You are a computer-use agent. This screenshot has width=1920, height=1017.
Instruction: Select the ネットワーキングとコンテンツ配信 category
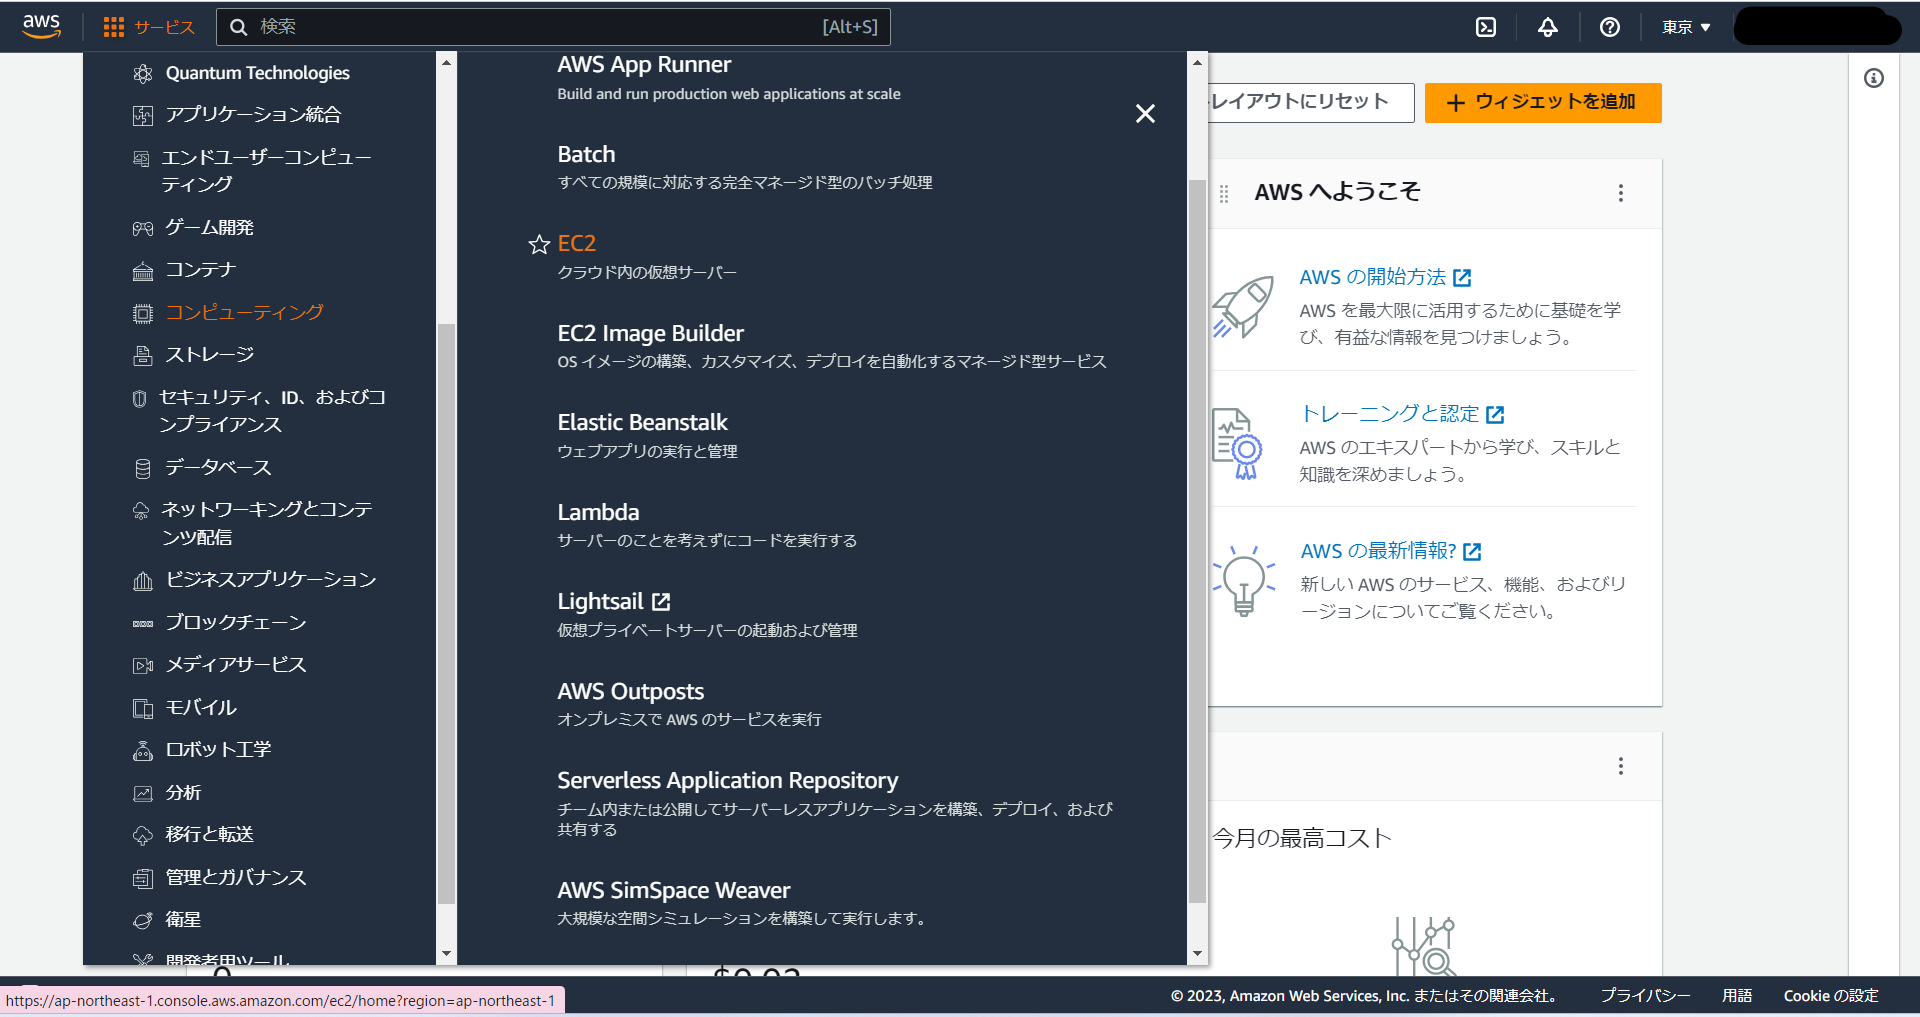tap(267, 523)
